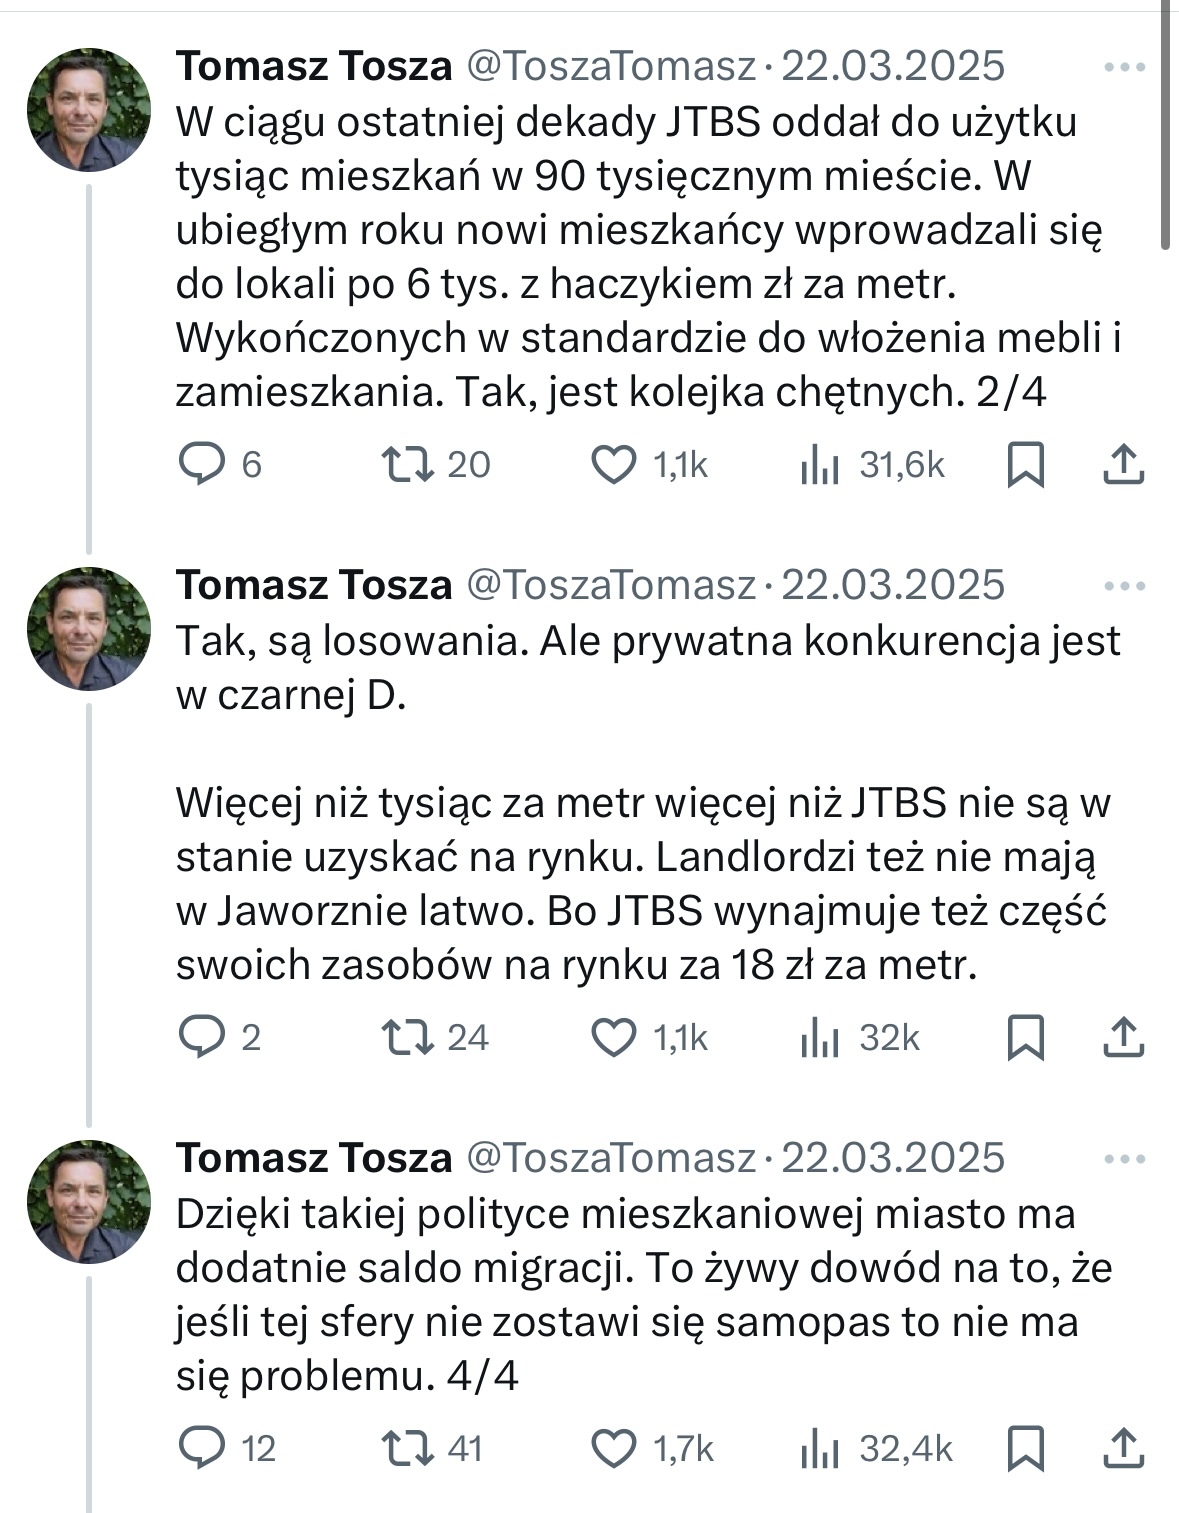Share the tweet about Landlordzi

[1123, 1037]
